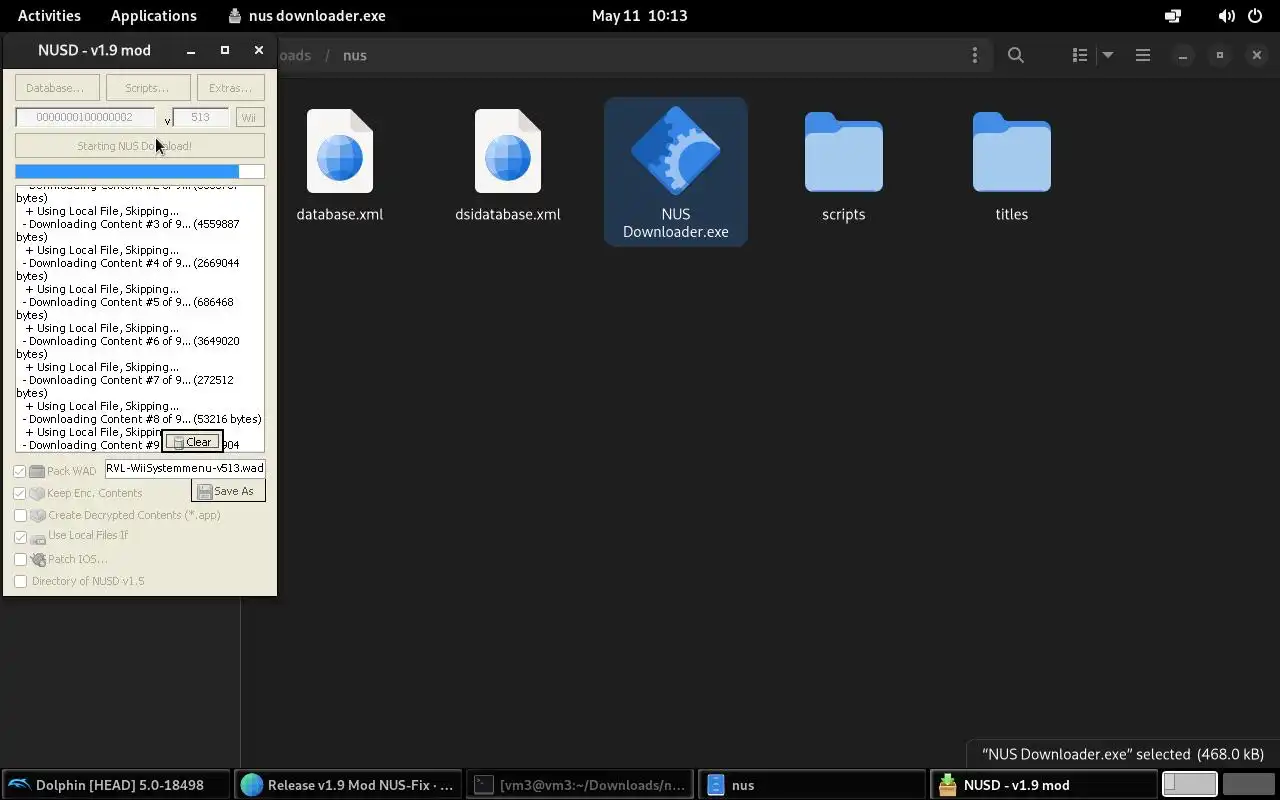Click the Wii console type button
Screen dimensions: 1280x800
pyautogui.click(x=250, y=117)
